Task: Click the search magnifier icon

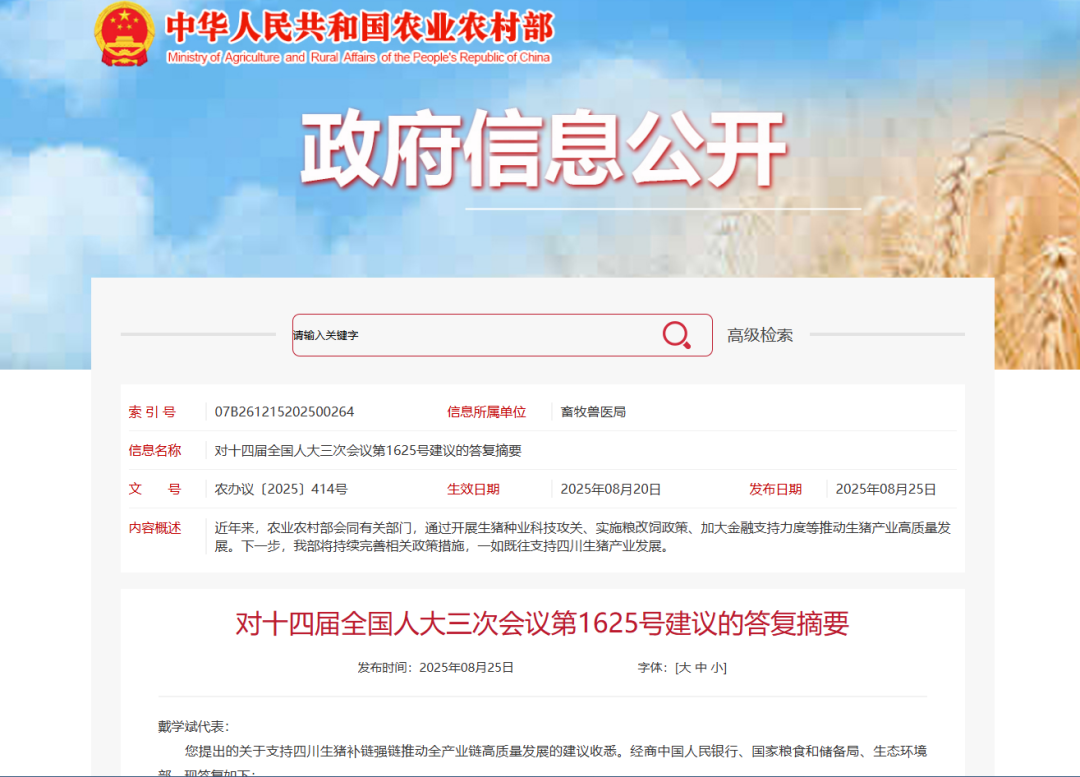Action: (x=677, y=336)
